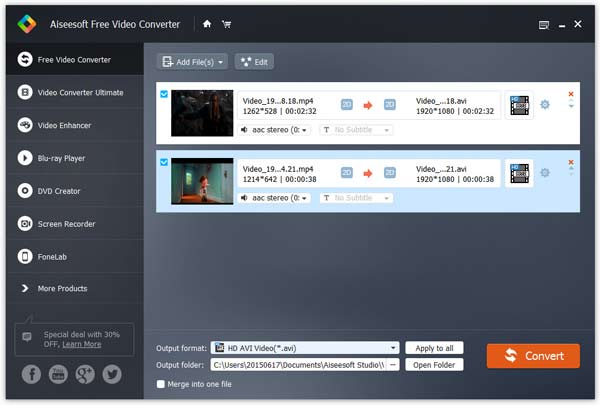Open the YouTube social icon
The image size is (600, 405).
(58, 374)
